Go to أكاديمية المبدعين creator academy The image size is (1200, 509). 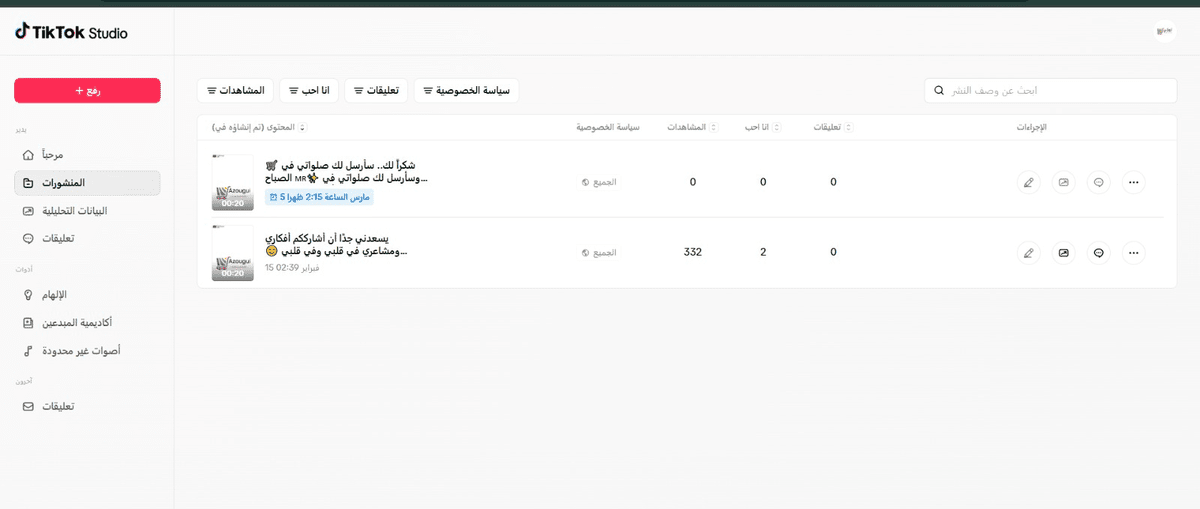[x=87, y=323]
